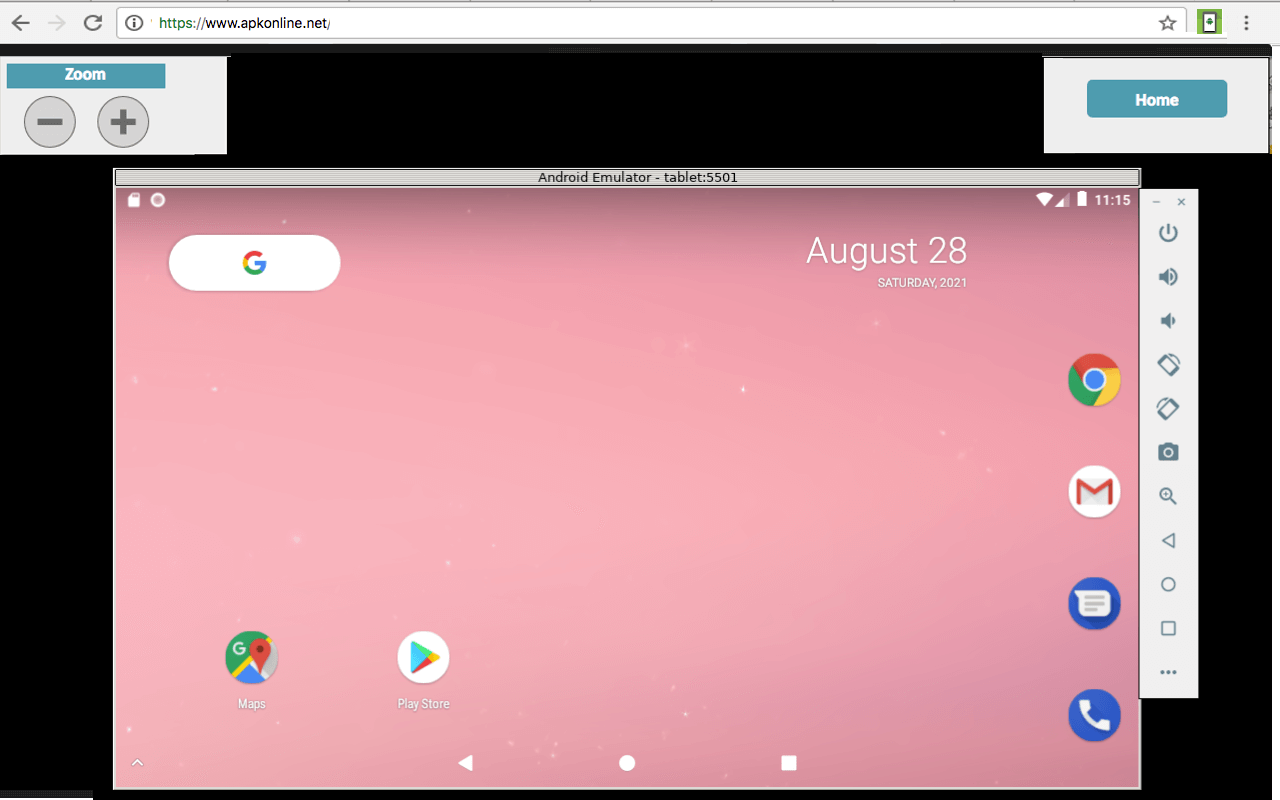Screen dimensions: 1280x800
Task: Open the Gmail app icon
Action: tap(1094, 492)
